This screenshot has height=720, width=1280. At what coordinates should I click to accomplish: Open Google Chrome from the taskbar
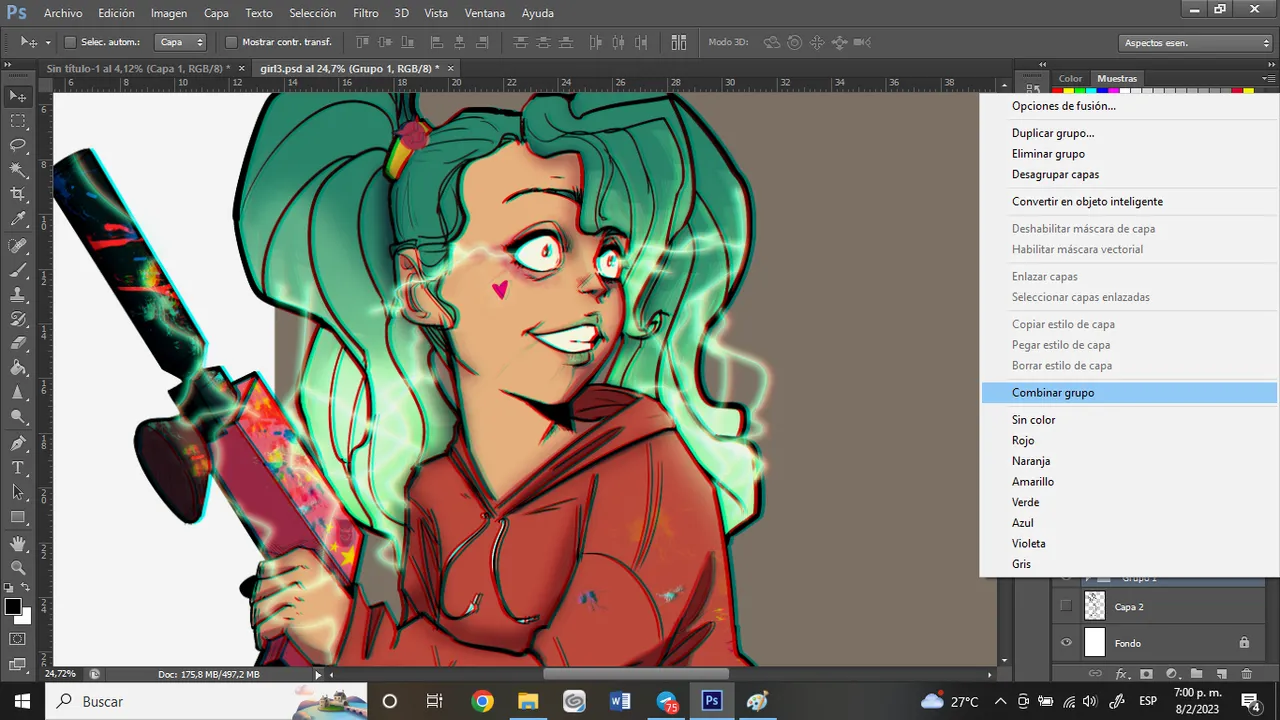[482, 701]
